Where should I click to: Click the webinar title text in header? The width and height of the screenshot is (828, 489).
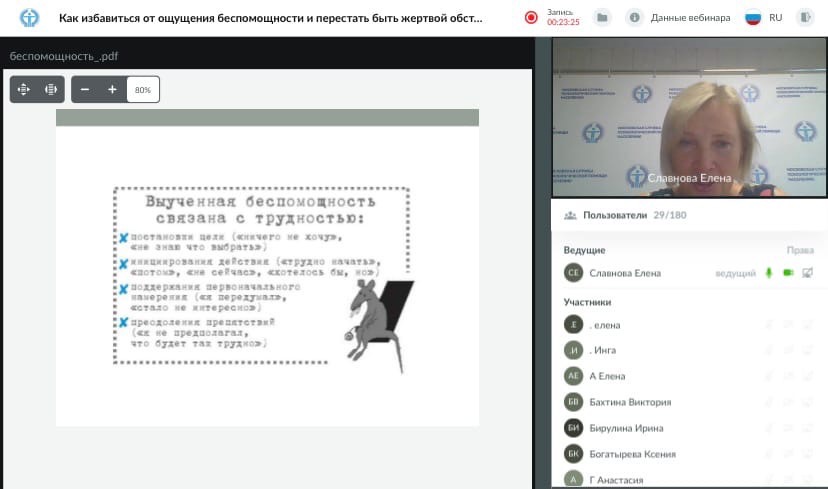[x=270, y=18]
